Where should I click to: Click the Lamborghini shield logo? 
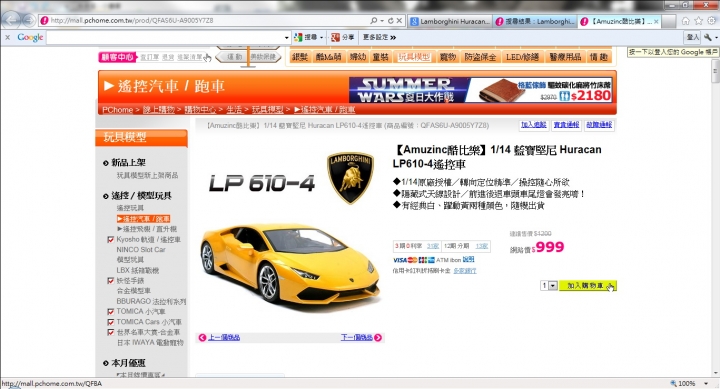350,178
